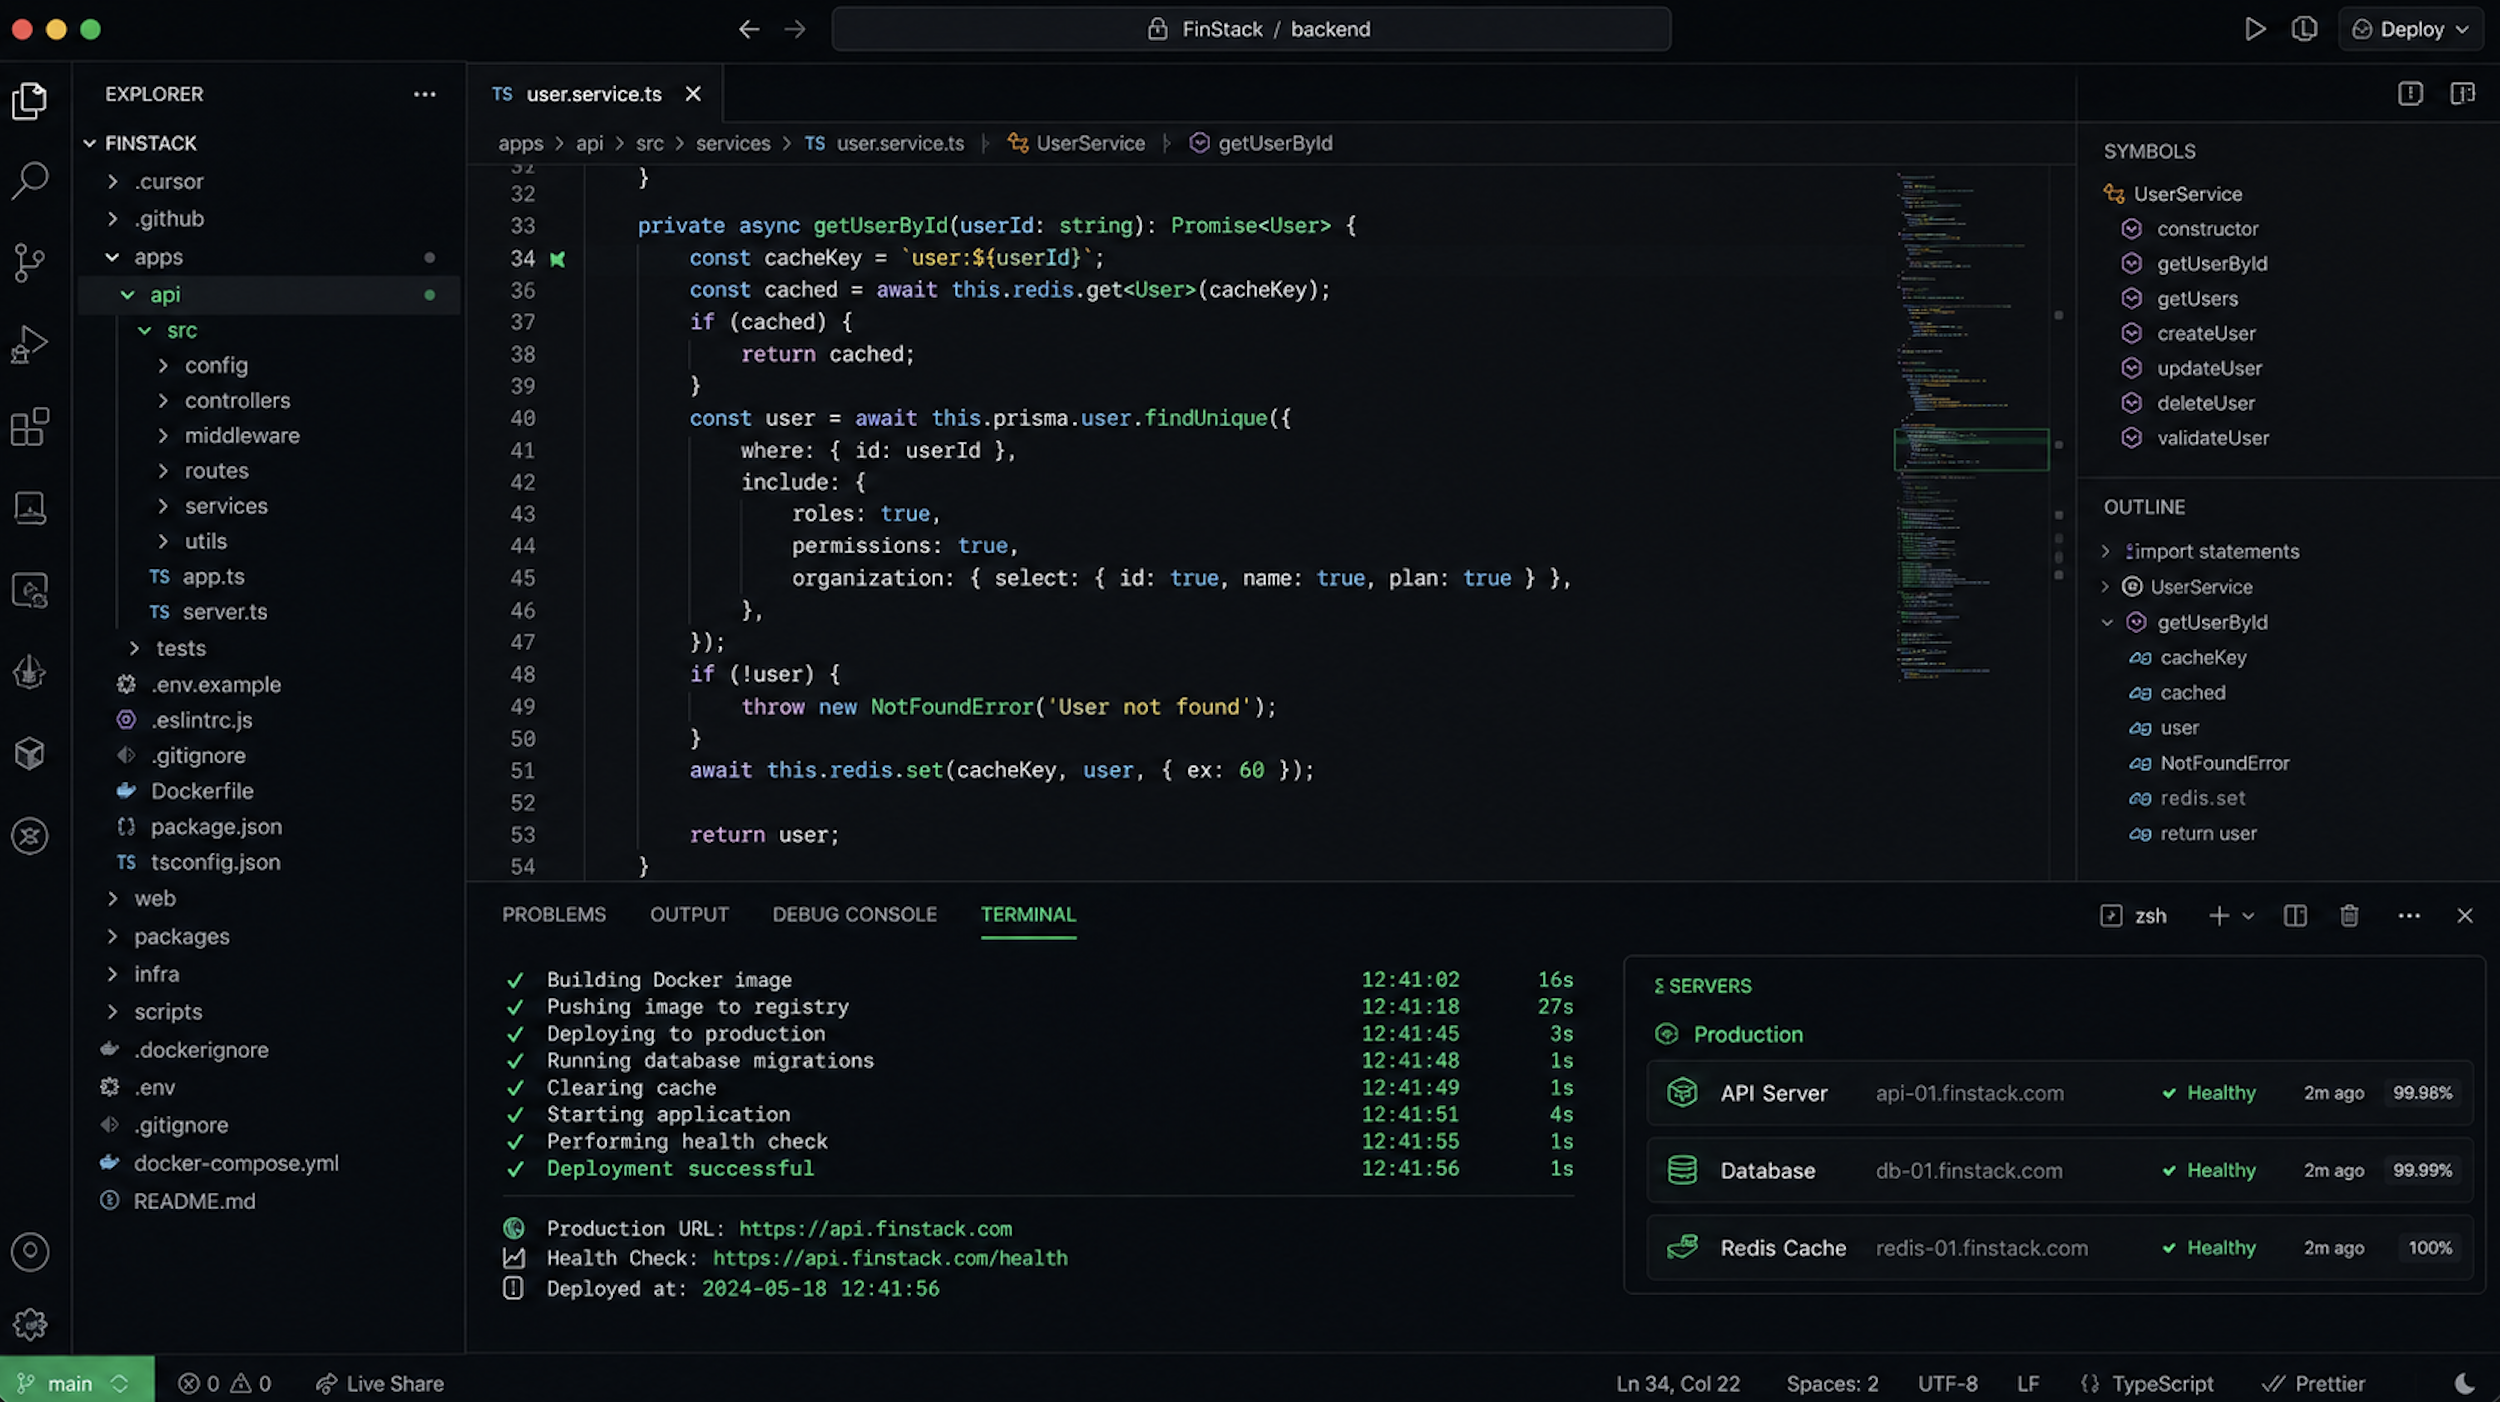Add a new terminal with plus icon
The height and width of the screenshot is (1402, 2500).
coord(2218,915)
